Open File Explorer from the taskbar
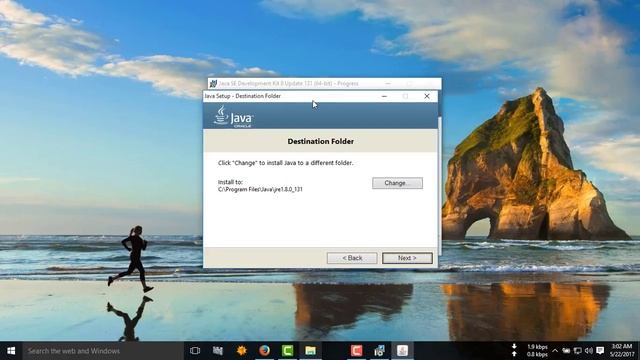The image size is (640, 360). [310, 351]
